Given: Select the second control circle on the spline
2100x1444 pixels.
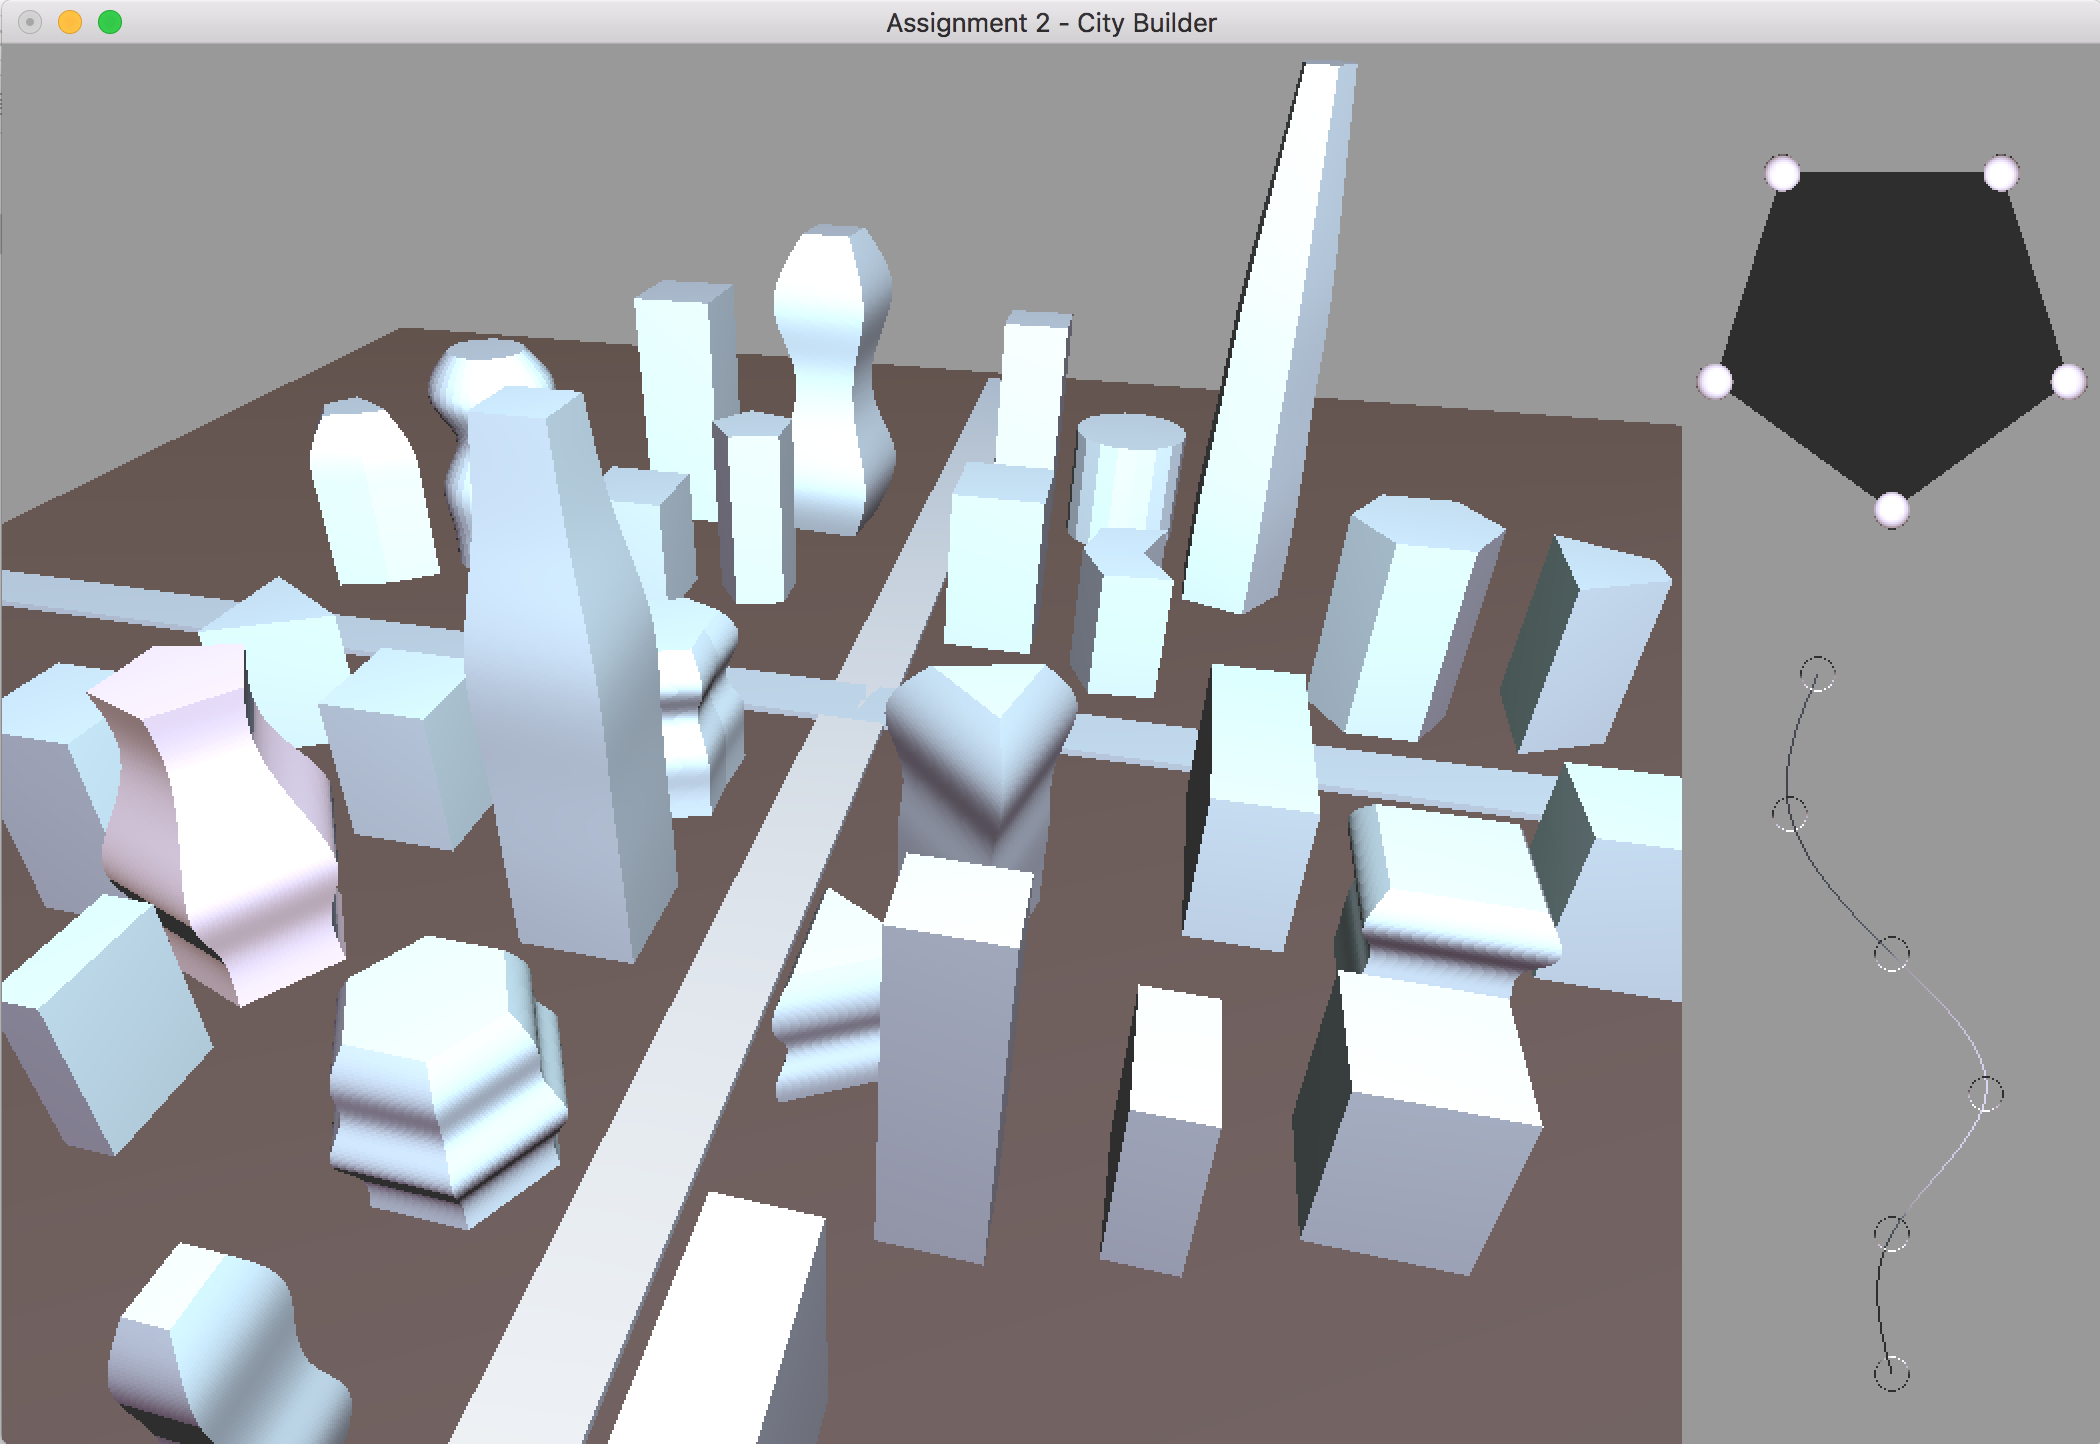Looking at the screenshot, I should [x=1790, y=813].
